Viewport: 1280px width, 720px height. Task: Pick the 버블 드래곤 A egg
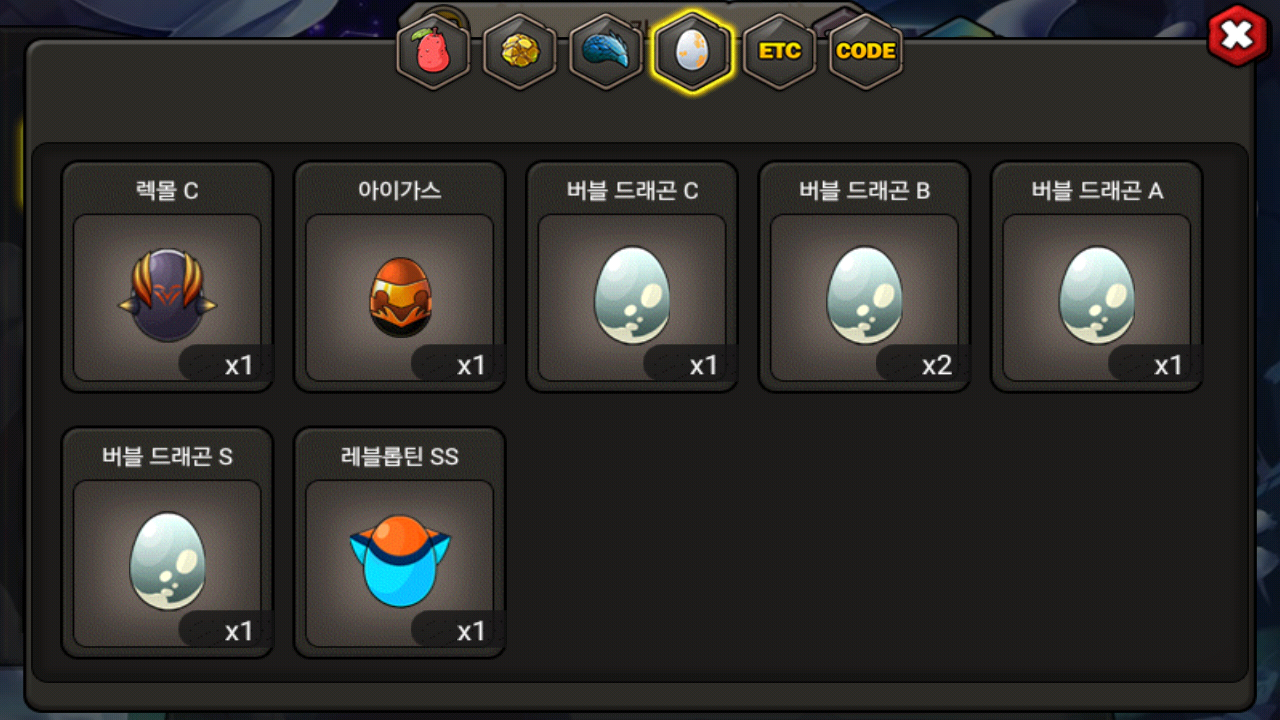click(1096, 276)
